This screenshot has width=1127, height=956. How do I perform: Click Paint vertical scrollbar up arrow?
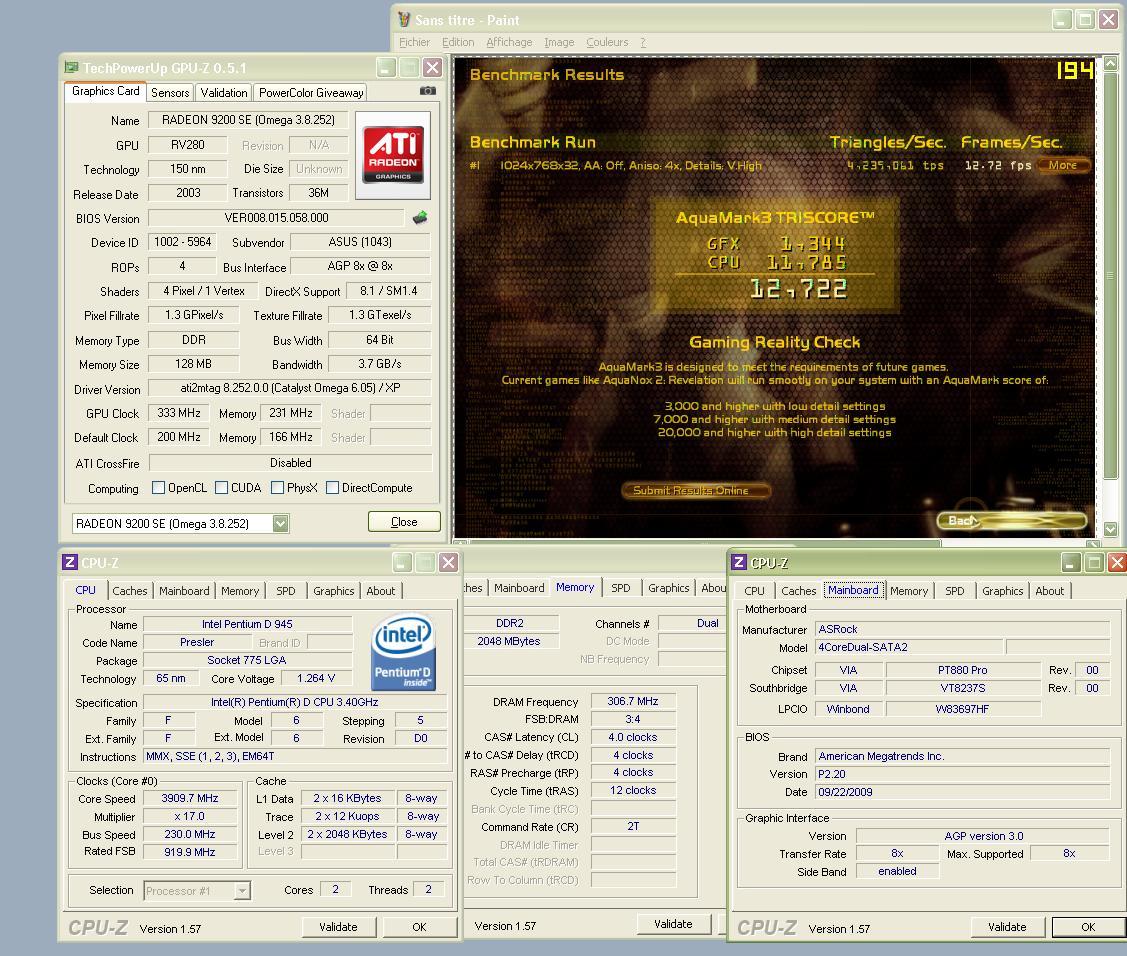(x=1110, y=63)
